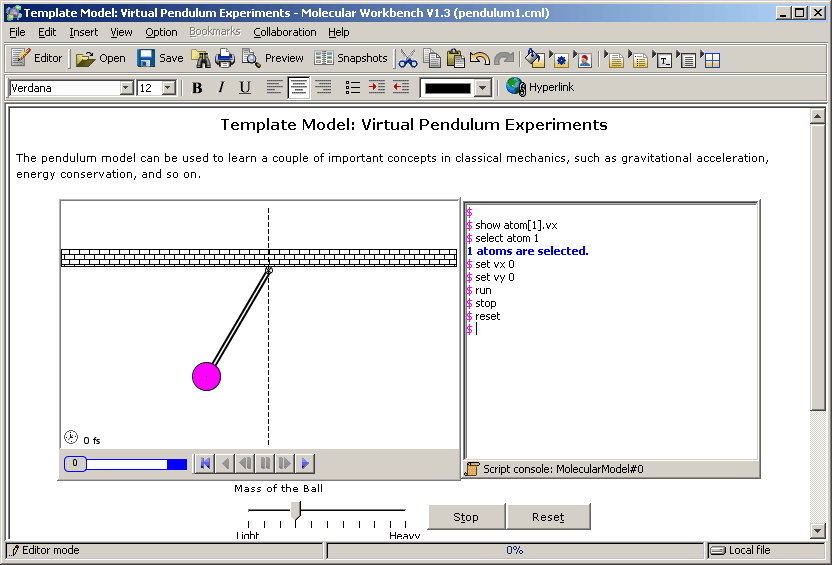Increase indent with the right red arrow icon

[377, 88]
